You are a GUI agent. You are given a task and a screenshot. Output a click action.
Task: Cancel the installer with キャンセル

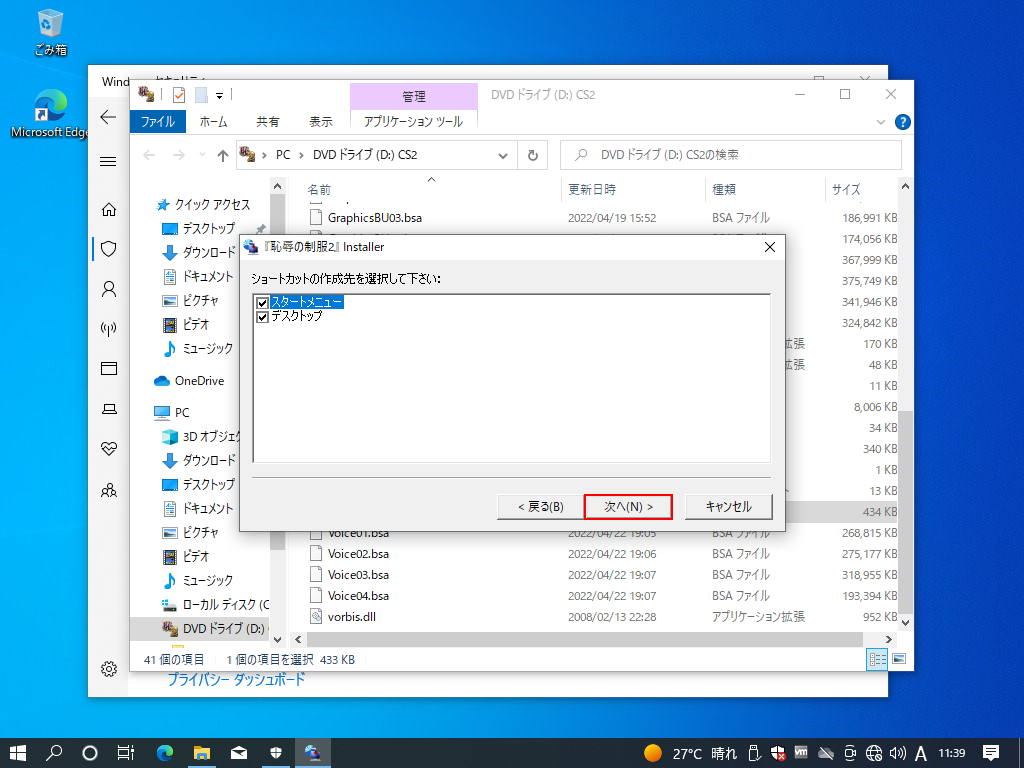[x=729, y=507]
